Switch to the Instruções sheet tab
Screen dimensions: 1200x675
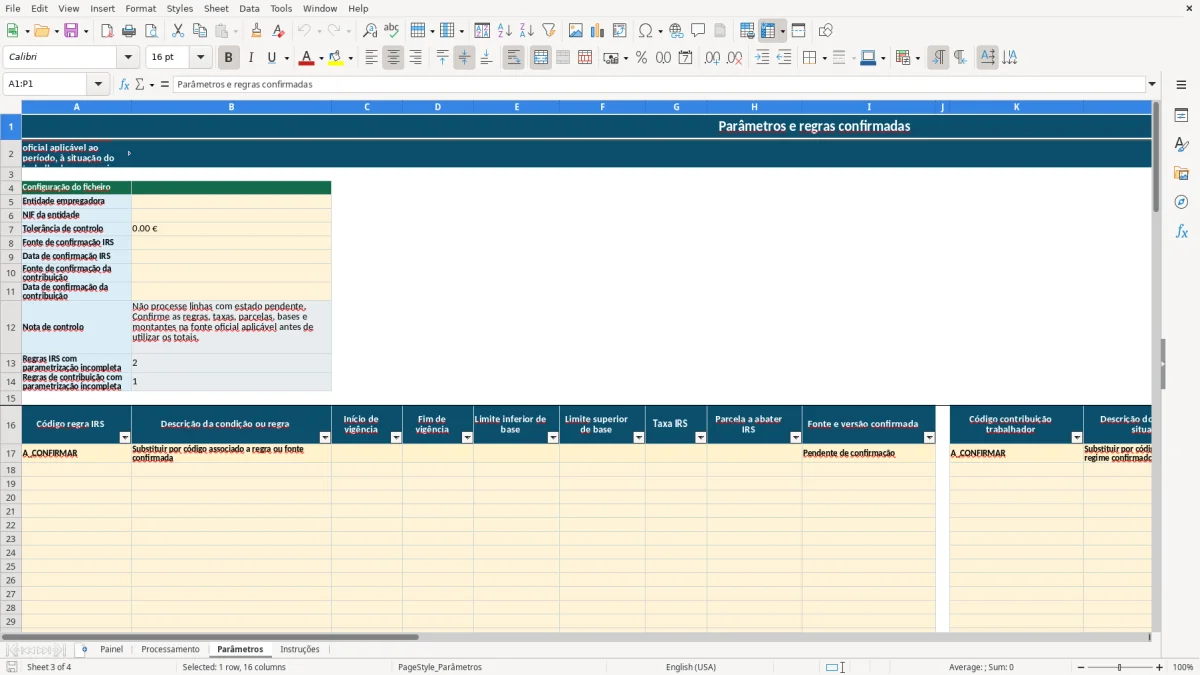[x=300, y=650]
